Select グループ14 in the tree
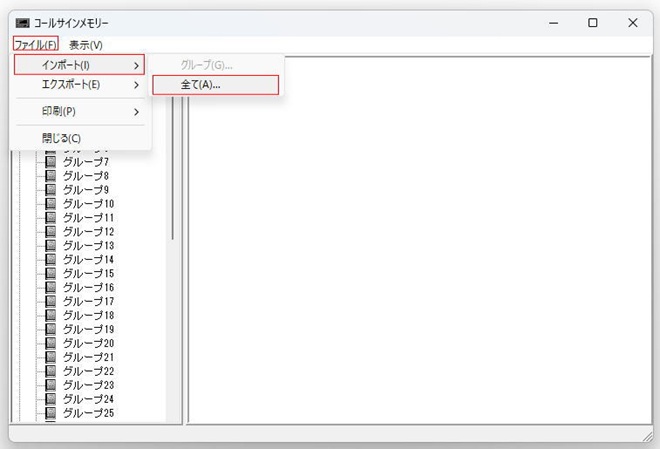 coord(88,260)
